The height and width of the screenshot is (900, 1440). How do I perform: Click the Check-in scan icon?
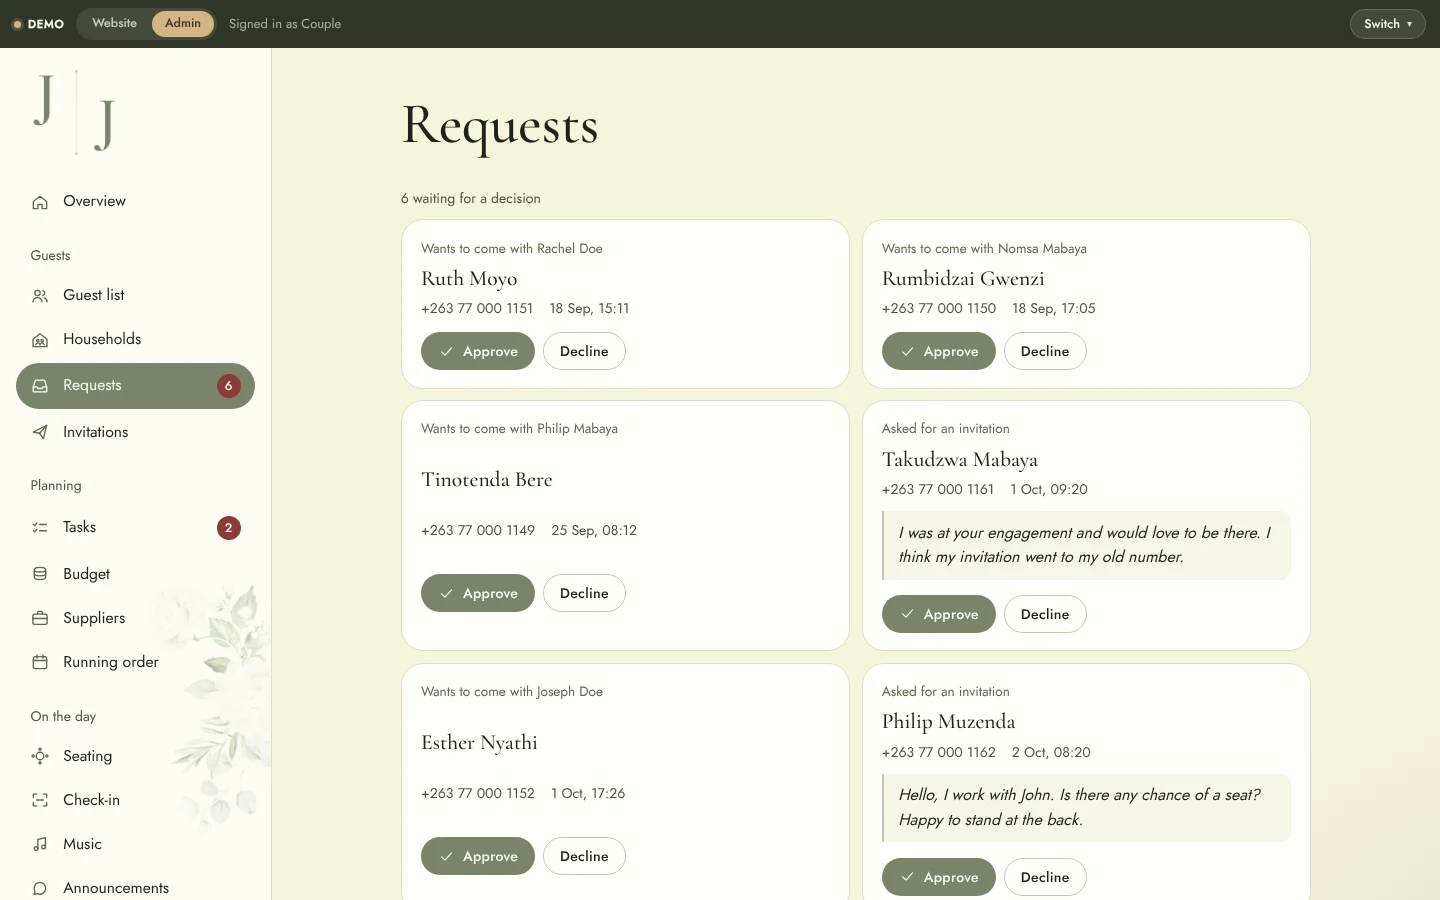tap(40, 801)
